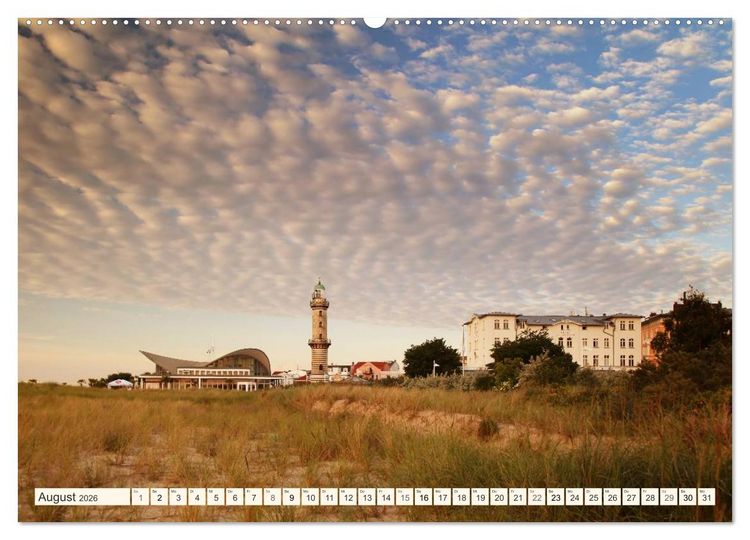Select the greyed day 15 cell
750x540 pixels.
point(405,496)
